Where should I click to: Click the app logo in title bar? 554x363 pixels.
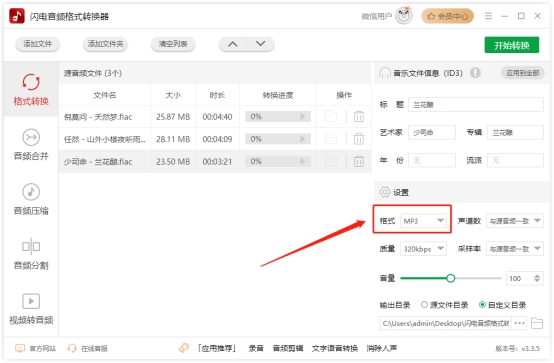pos(17,16)
